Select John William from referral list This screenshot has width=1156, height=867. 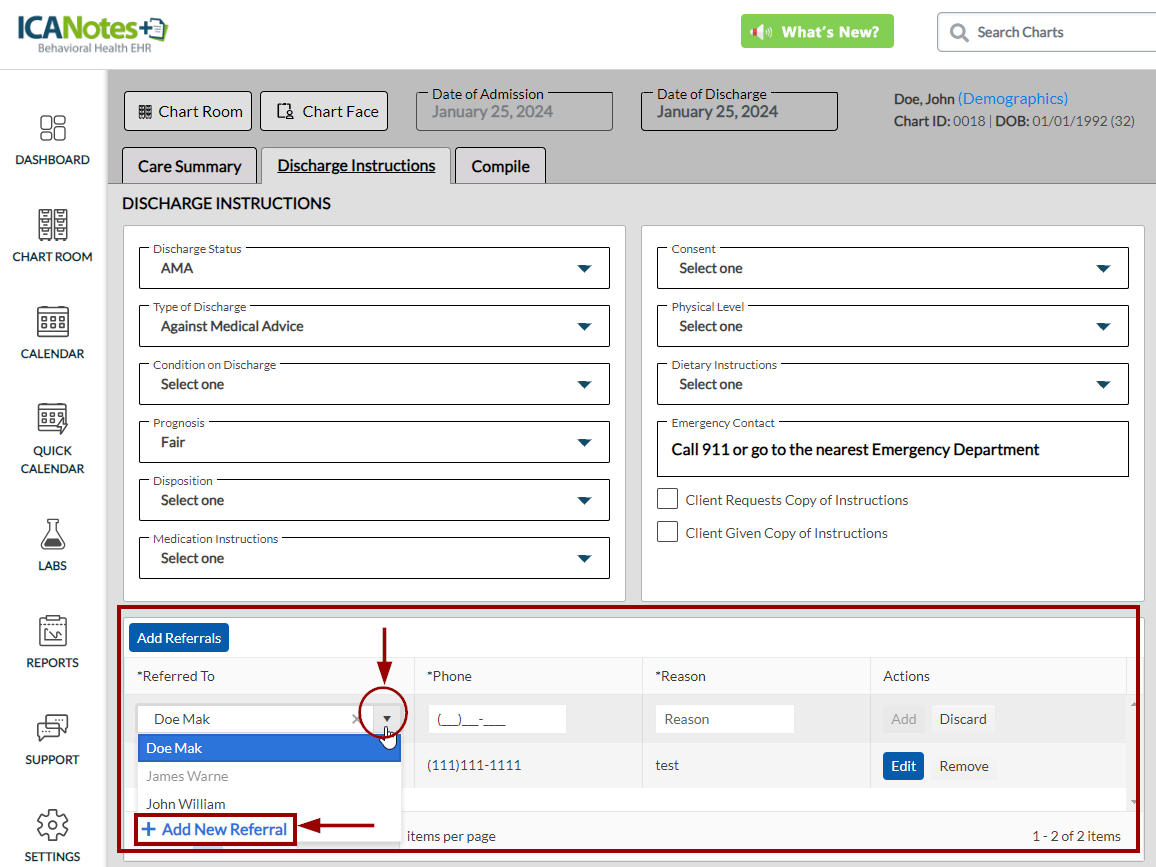186,803
